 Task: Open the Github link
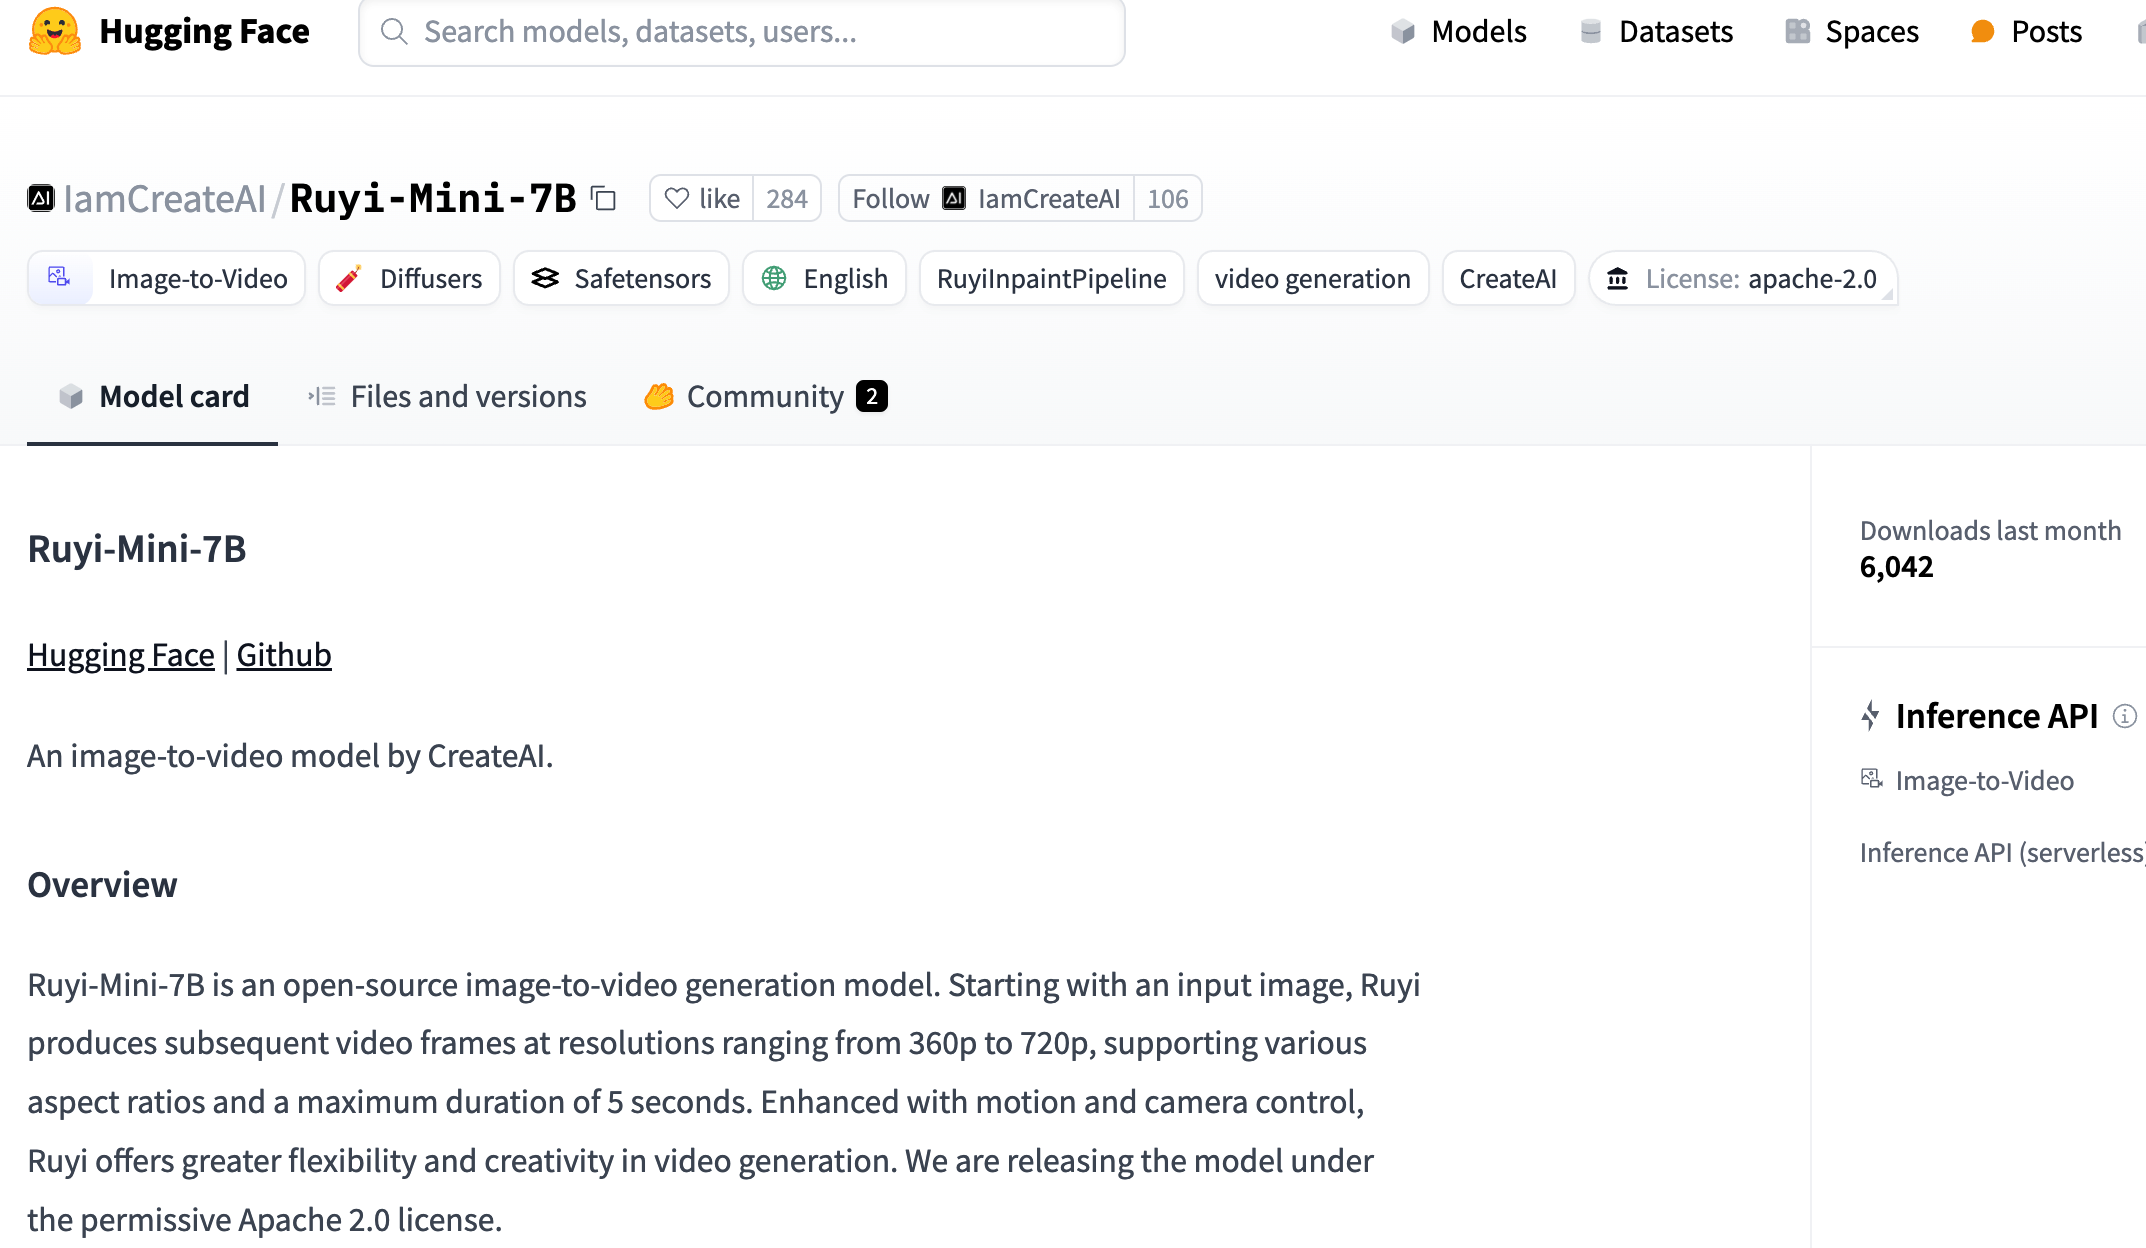point(284,655)
